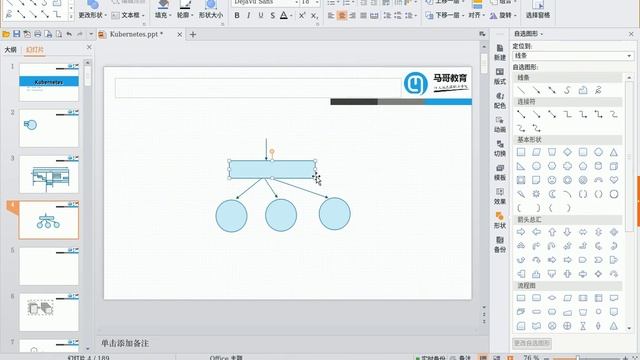Click the print icon in quick access bar
The width and height of the screenshot is (640, 360).
tap(38, 34)
